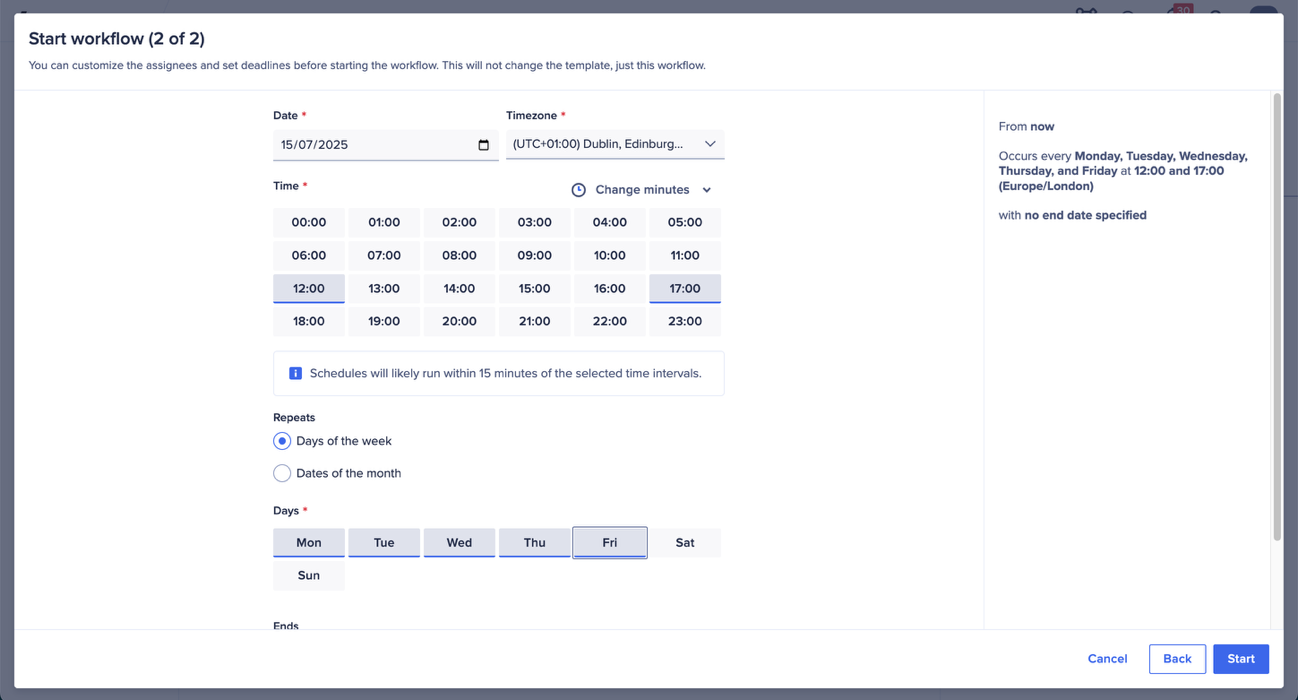Image resolution: width=1298 pixels, height=700 pixels.
Task: Click the 'no end date specified' summary text
Action: [x=1085, y=215]
